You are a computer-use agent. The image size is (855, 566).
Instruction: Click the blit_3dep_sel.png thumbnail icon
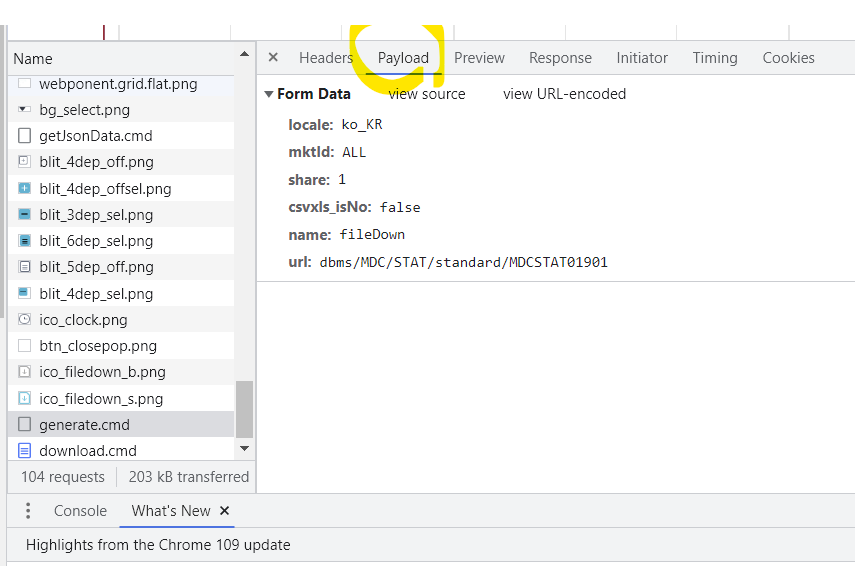point(25,214)
